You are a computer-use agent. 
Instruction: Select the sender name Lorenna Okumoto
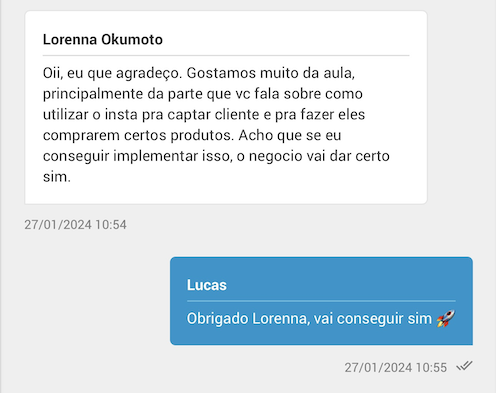103,40
